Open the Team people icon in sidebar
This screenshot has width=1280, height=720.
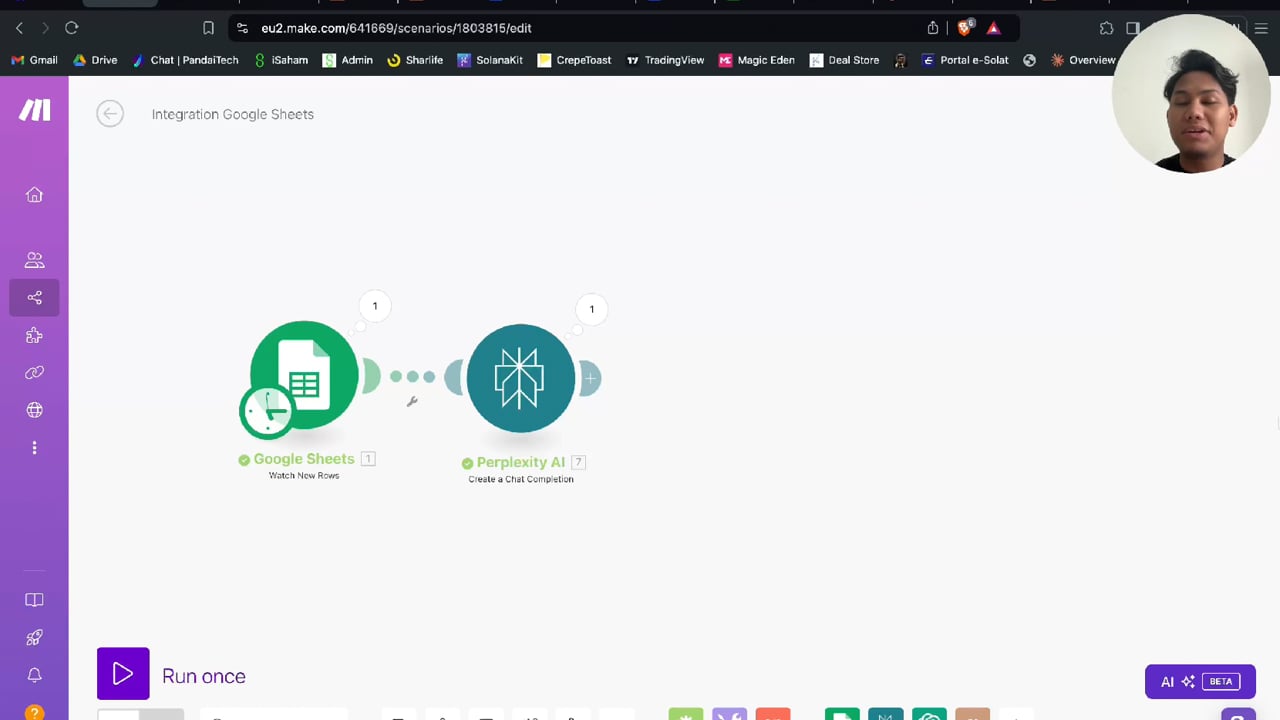point(34,260)
